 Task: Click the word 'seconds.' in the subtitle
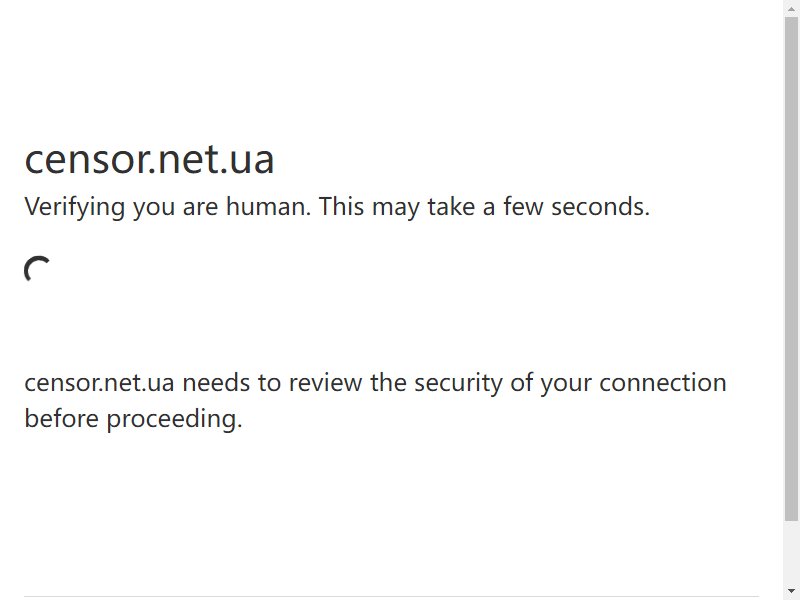[x=601, y=207]
